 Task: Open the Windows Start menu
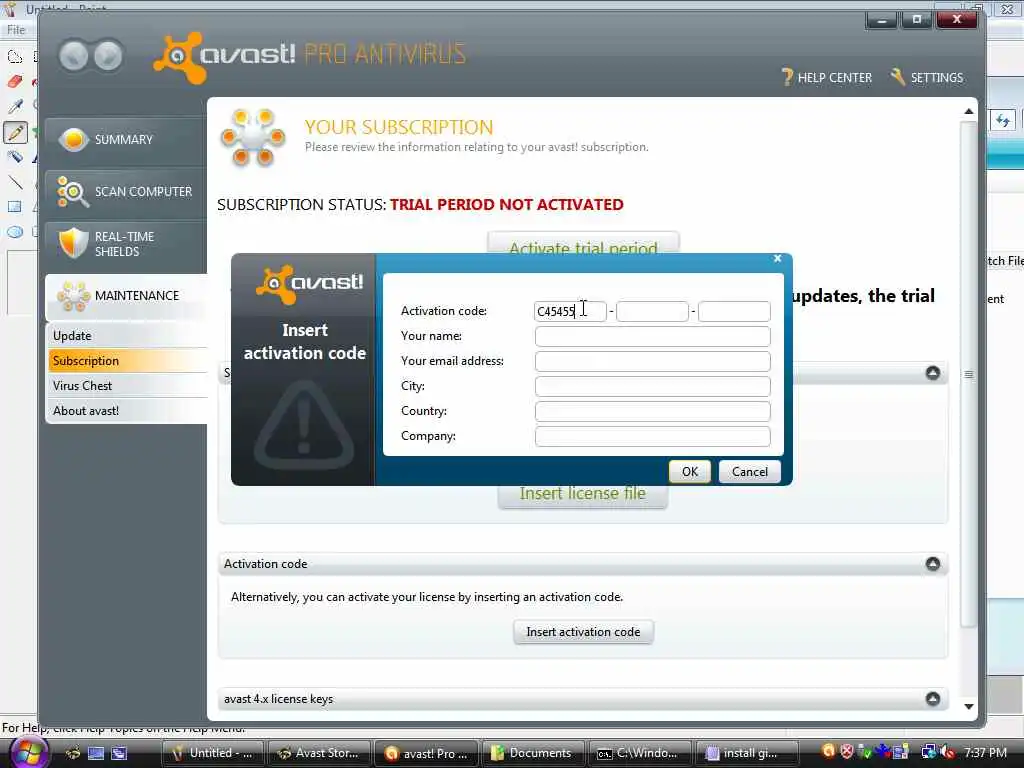[29, 753]
